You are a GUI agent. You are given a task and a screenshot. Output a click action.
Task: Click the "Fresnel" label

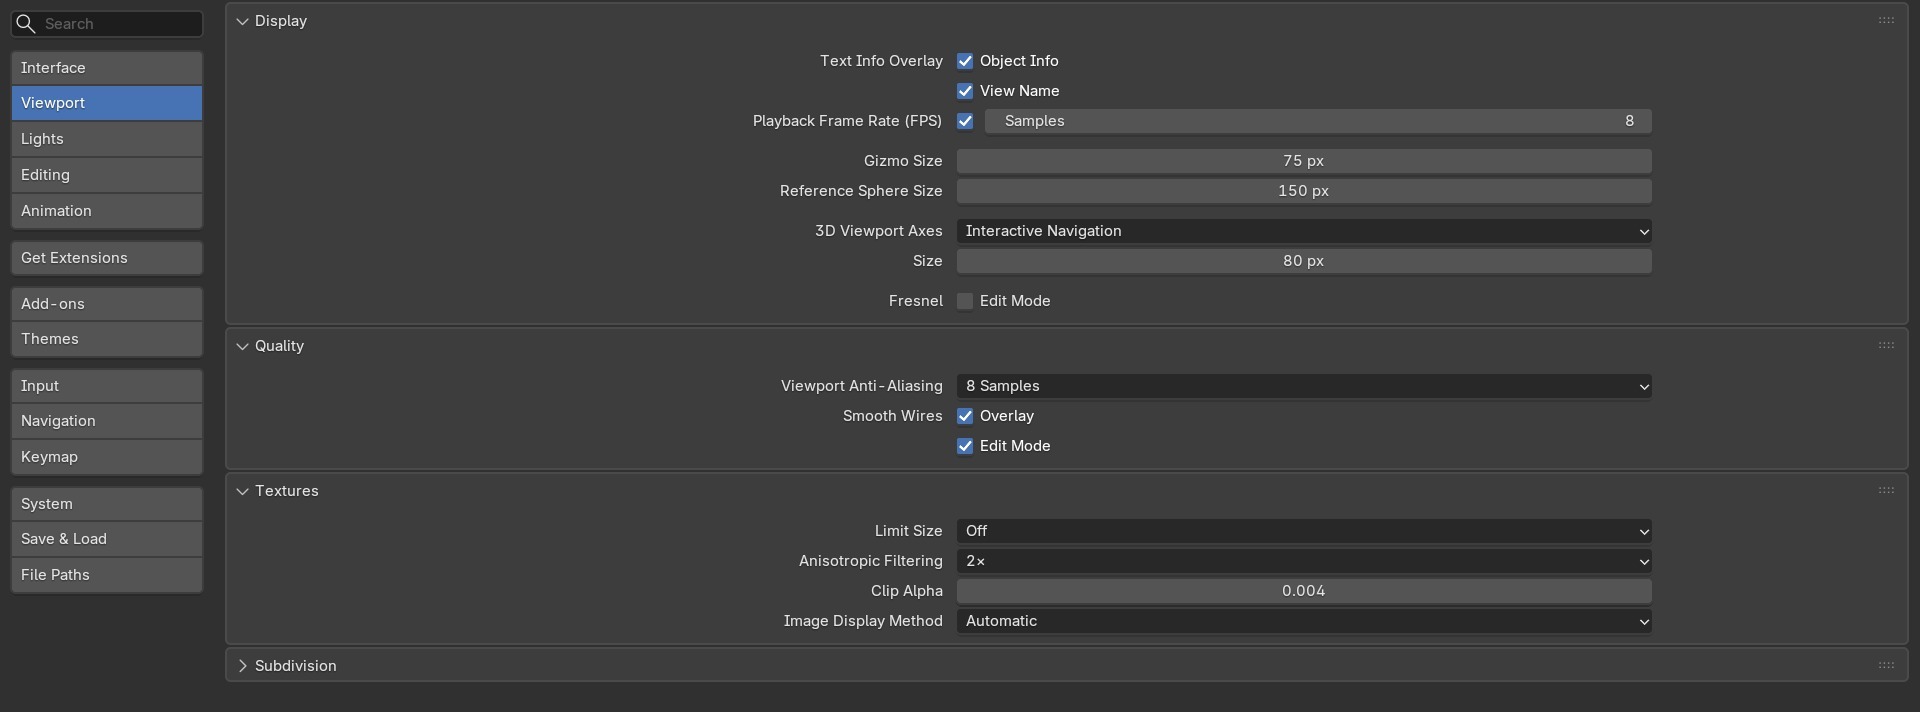coord(915,301)
